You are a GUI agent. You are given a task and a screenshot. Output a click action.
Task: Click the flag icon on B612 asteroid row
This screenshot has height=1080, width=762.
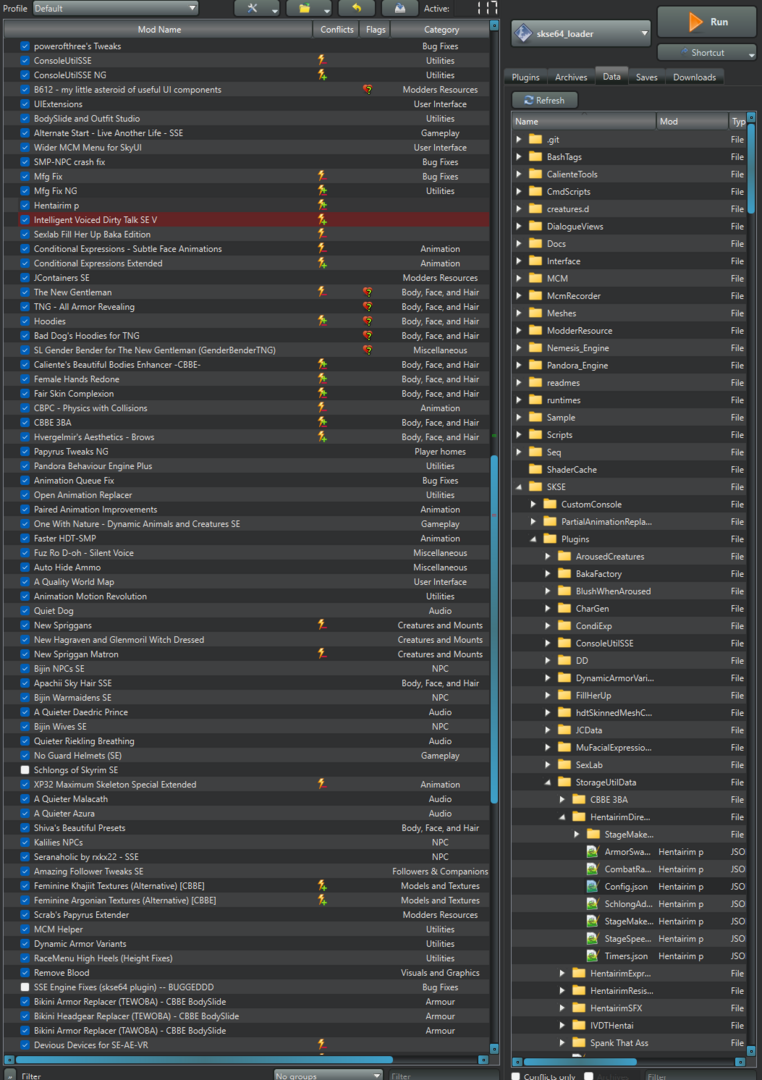tap(368, 90)
